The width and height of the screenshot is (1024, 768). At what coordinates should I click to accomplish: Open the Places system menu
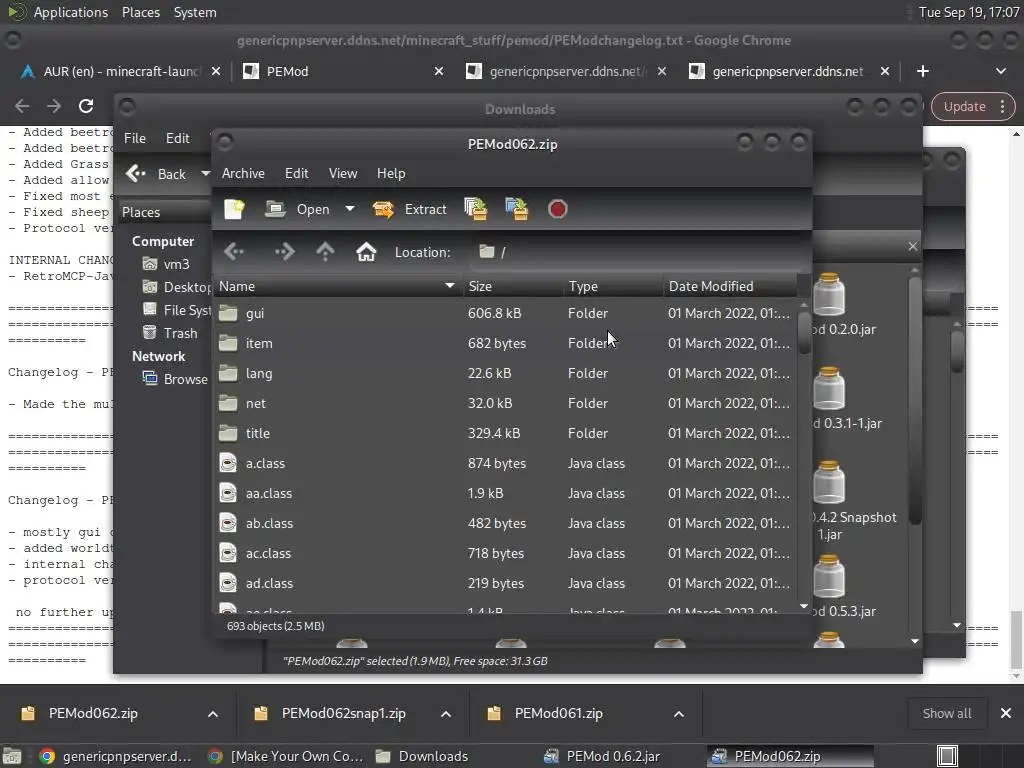141,12
